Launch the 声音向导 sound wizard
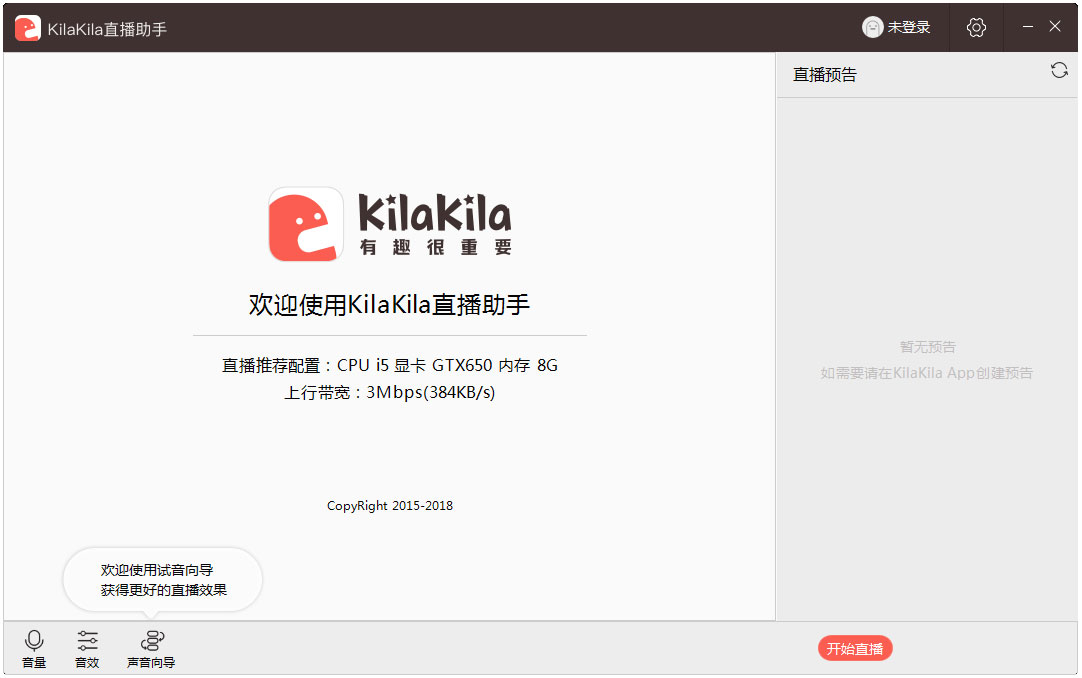Image resolution: width=1082 pixels, height=678 pixels. pyautogui.click(x=151, y=649)
